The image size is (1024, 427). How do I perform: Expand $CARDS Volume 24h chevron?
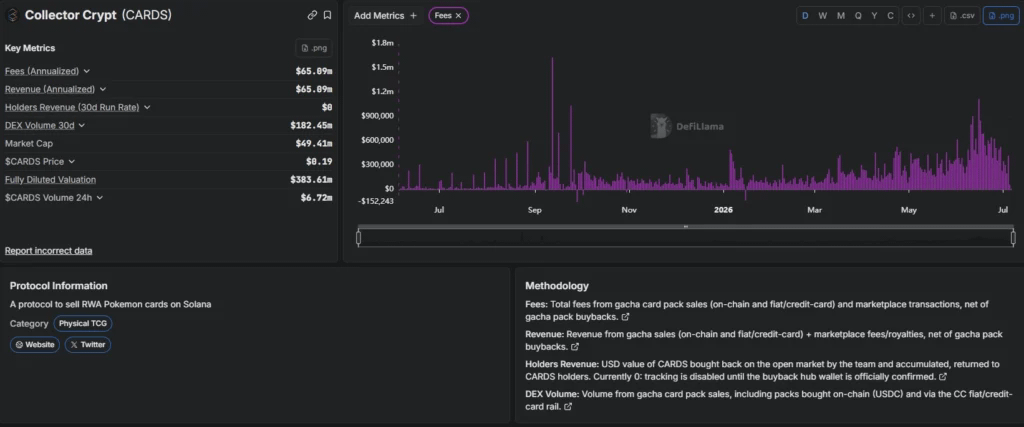(99, 197)
